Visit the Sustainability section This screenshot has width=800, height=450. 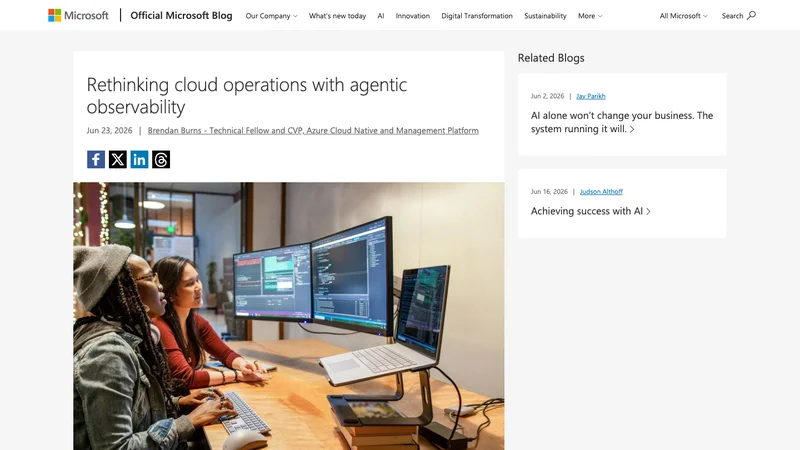coord(545,16)
